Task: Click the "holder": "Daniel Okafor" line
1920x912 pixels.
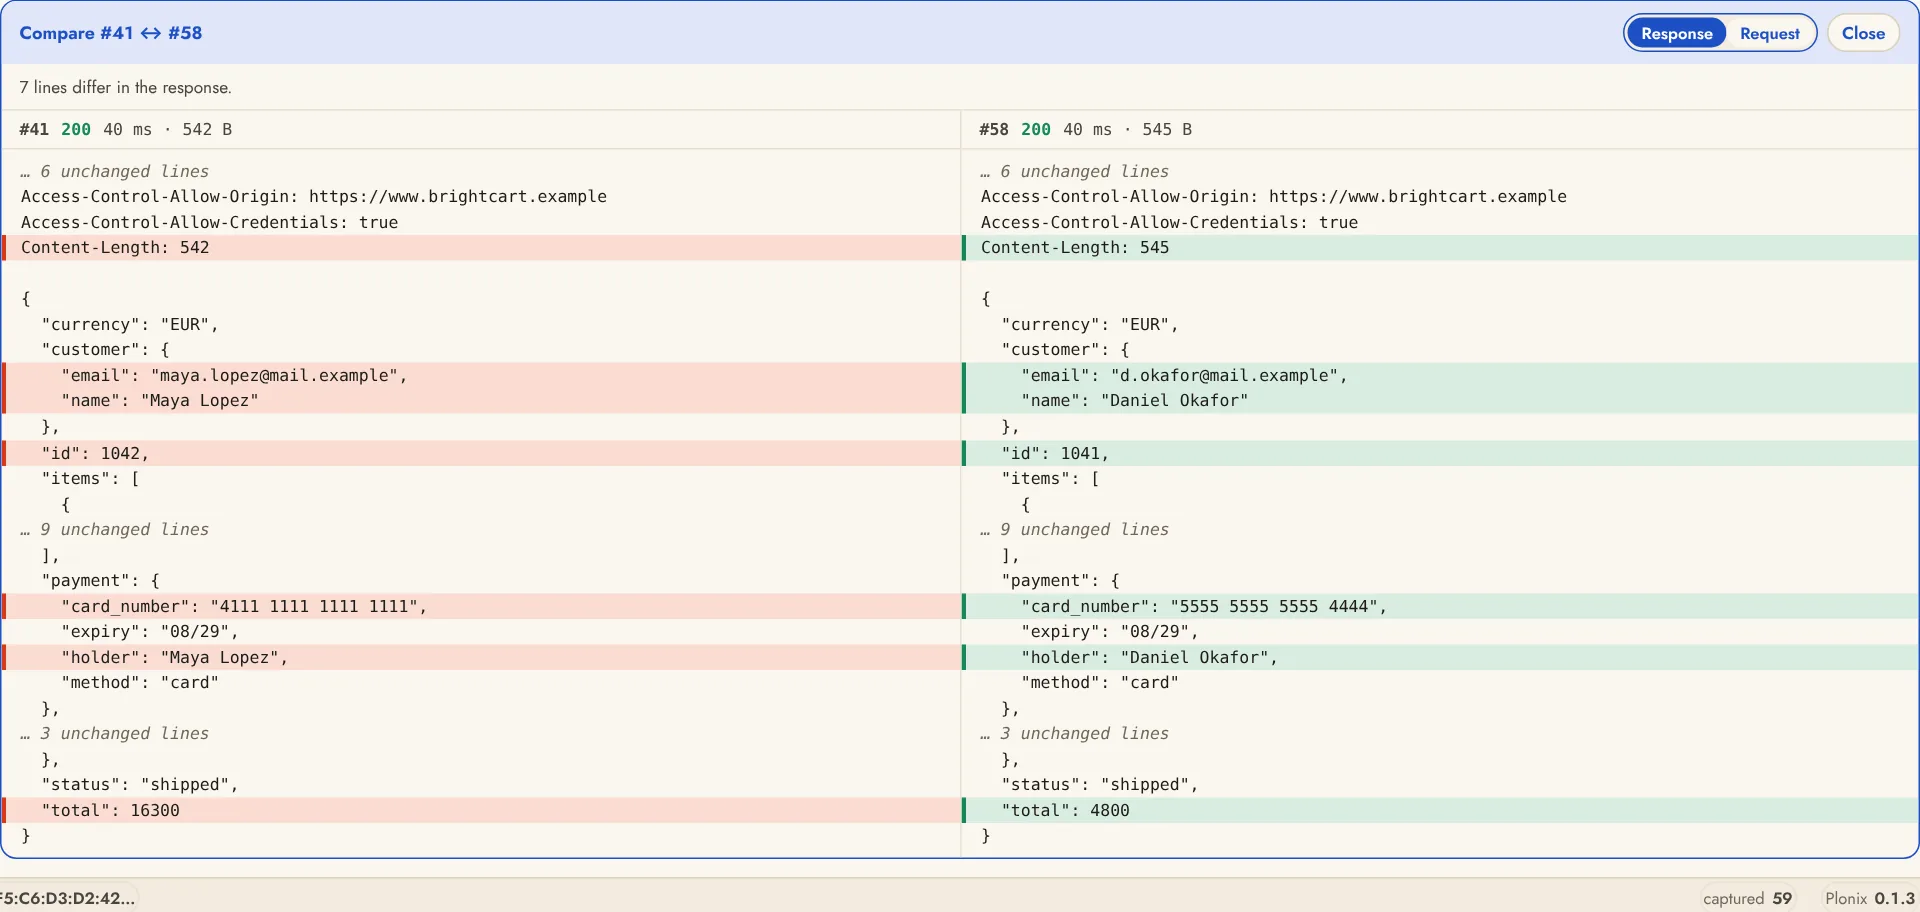Action: pyautogui.click(x=1440, y=657)
